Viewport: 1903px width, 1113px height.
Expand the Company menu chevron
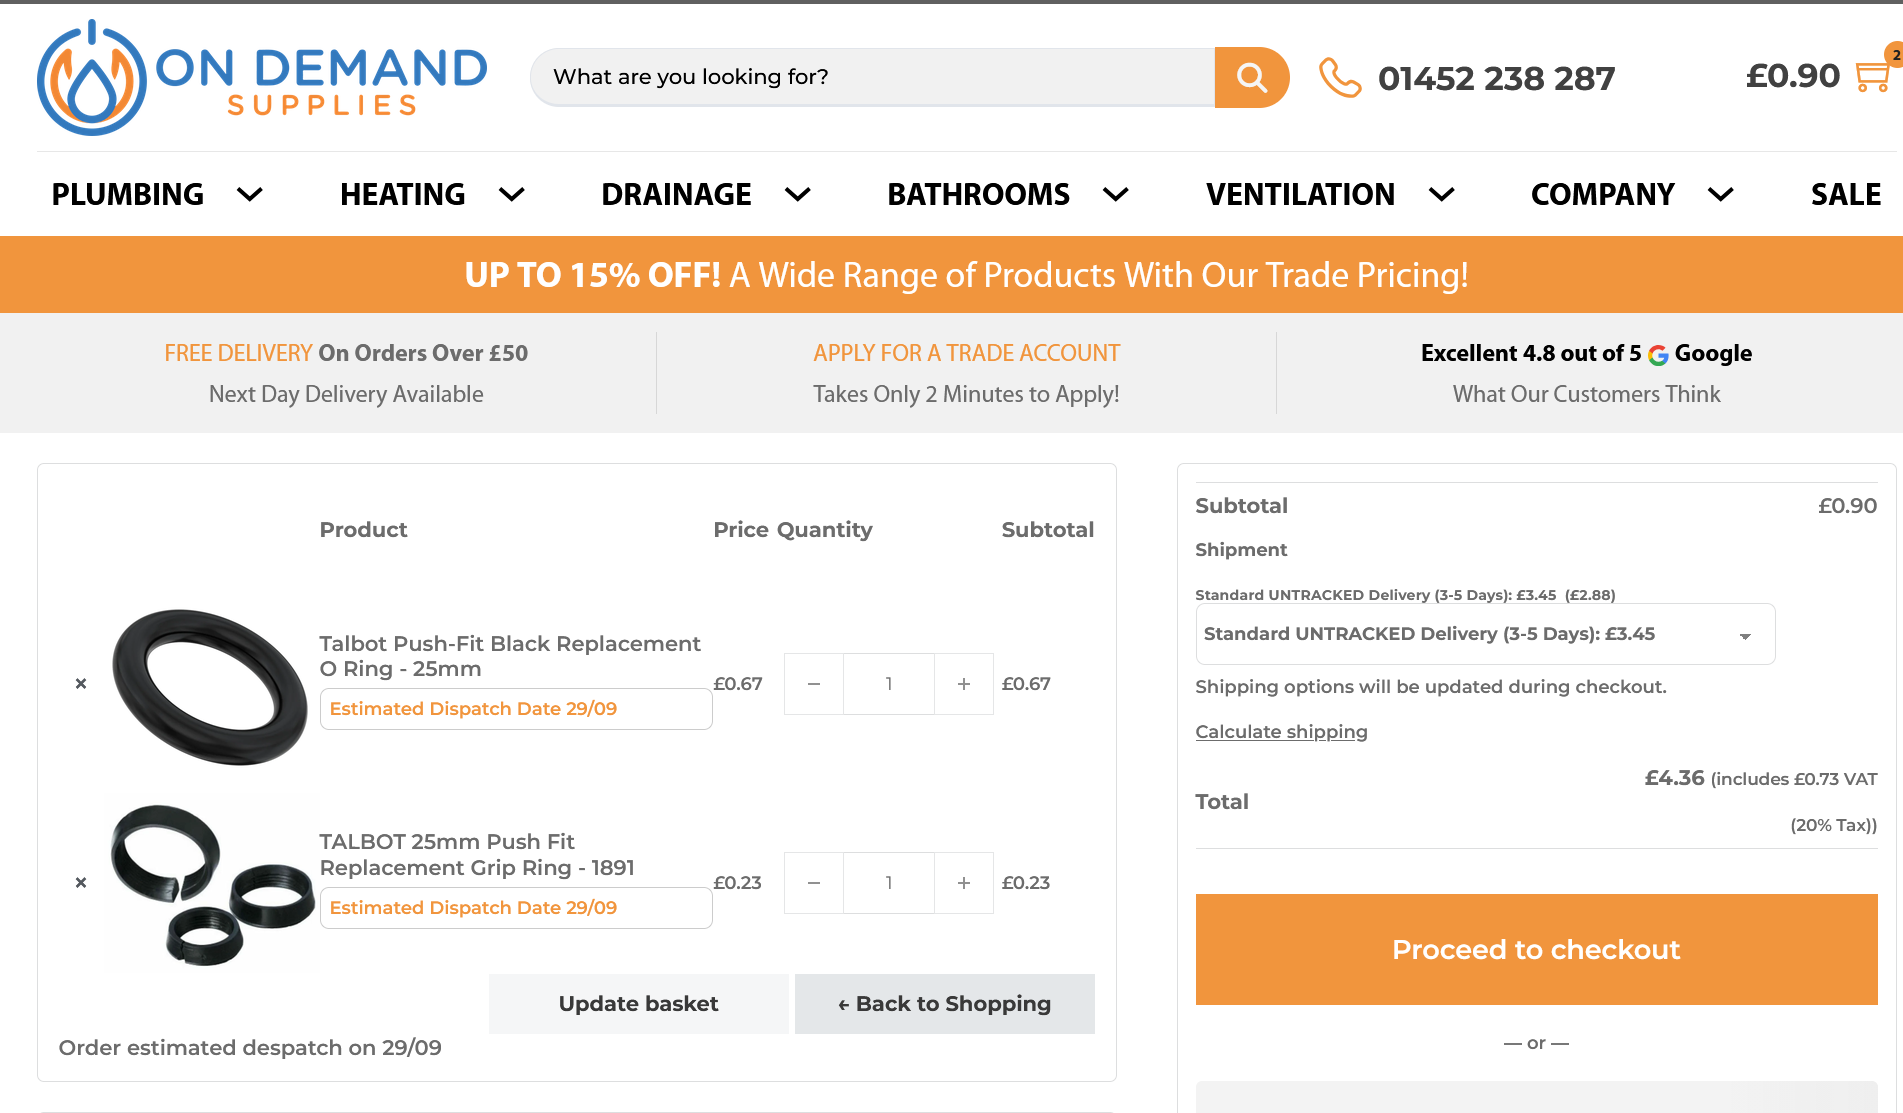tap(1721, 194)
